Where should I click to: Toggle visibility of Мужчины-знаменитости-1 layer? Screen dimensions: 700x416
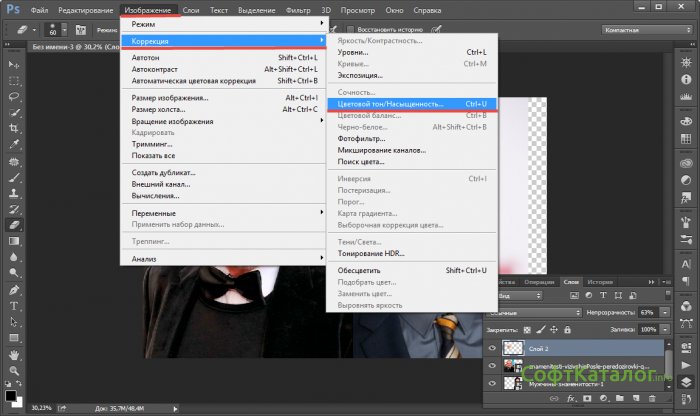pos(490,385)
